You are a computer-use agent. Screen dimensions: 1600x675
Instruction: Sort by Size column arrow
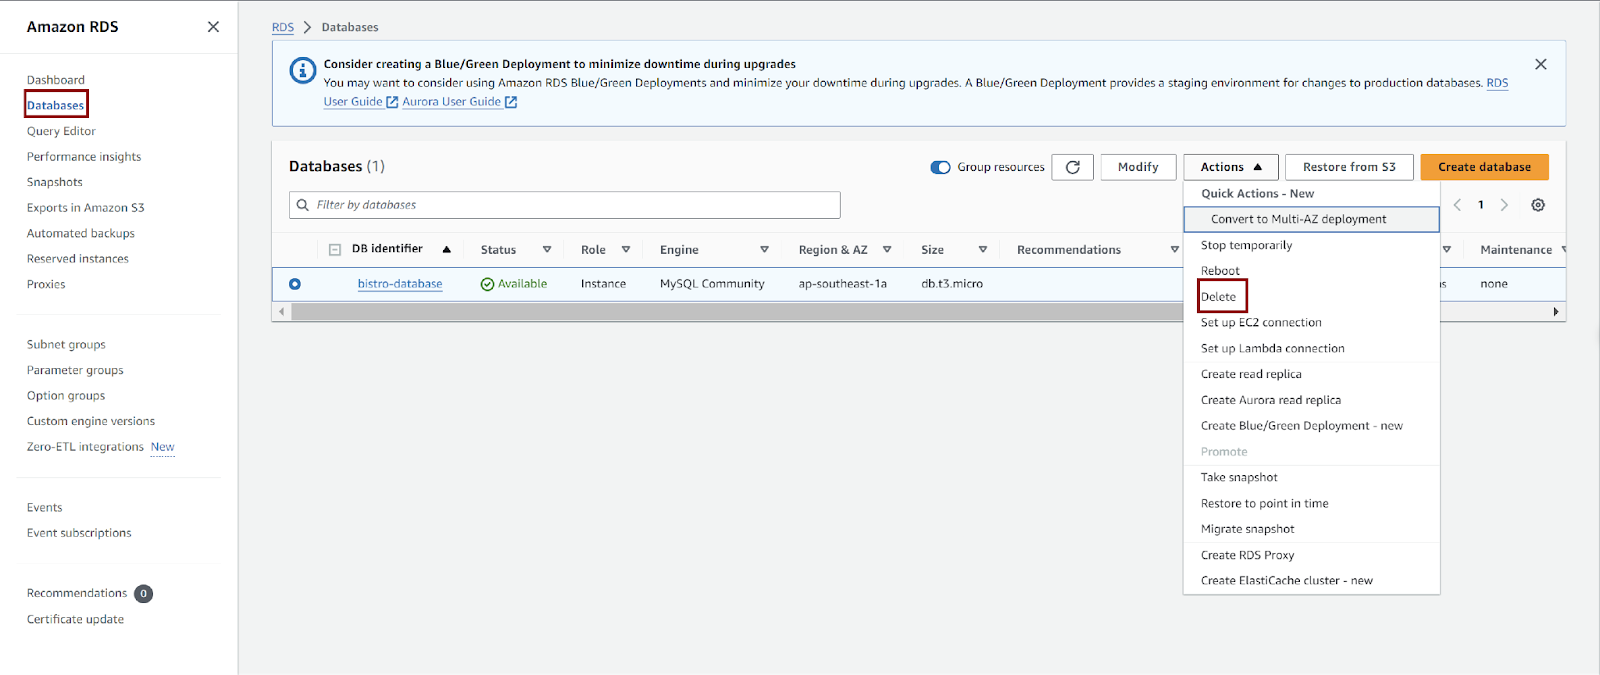click(983, 250)
